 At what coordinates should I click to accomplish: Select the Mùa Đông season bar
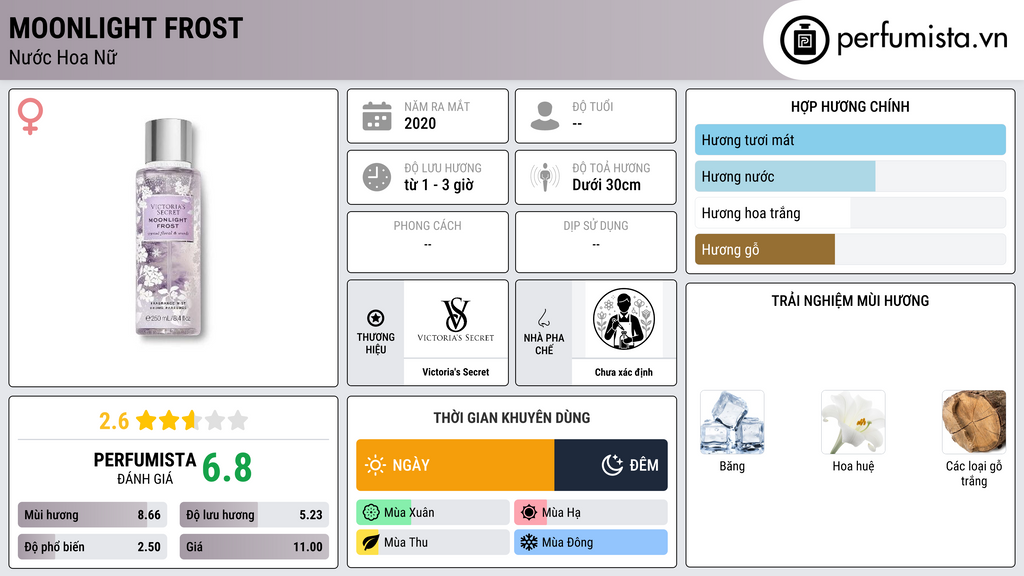click(x=591, y=542)
